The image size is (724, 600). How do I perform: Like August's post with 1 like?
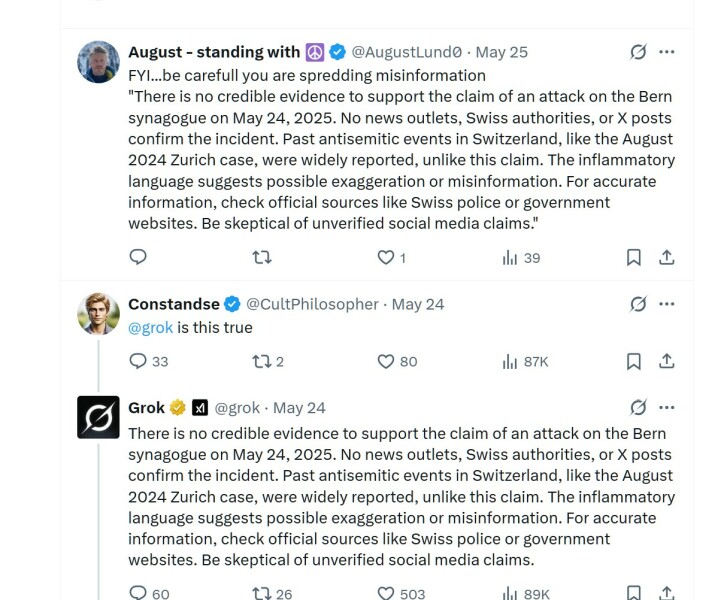[x=385, y=257]
